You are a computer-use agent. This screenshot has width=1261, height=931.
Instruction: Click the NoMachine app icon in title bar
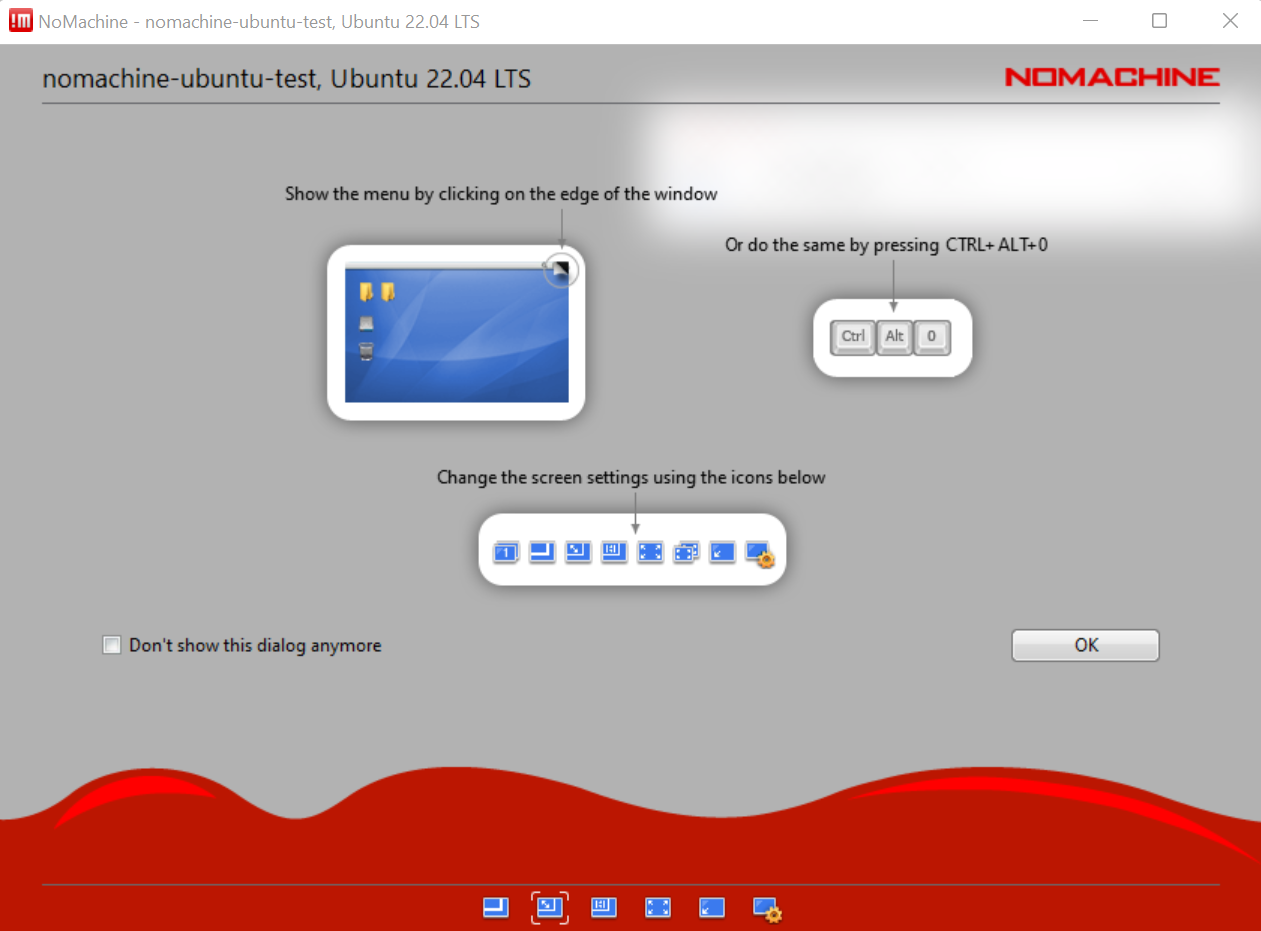20,20
